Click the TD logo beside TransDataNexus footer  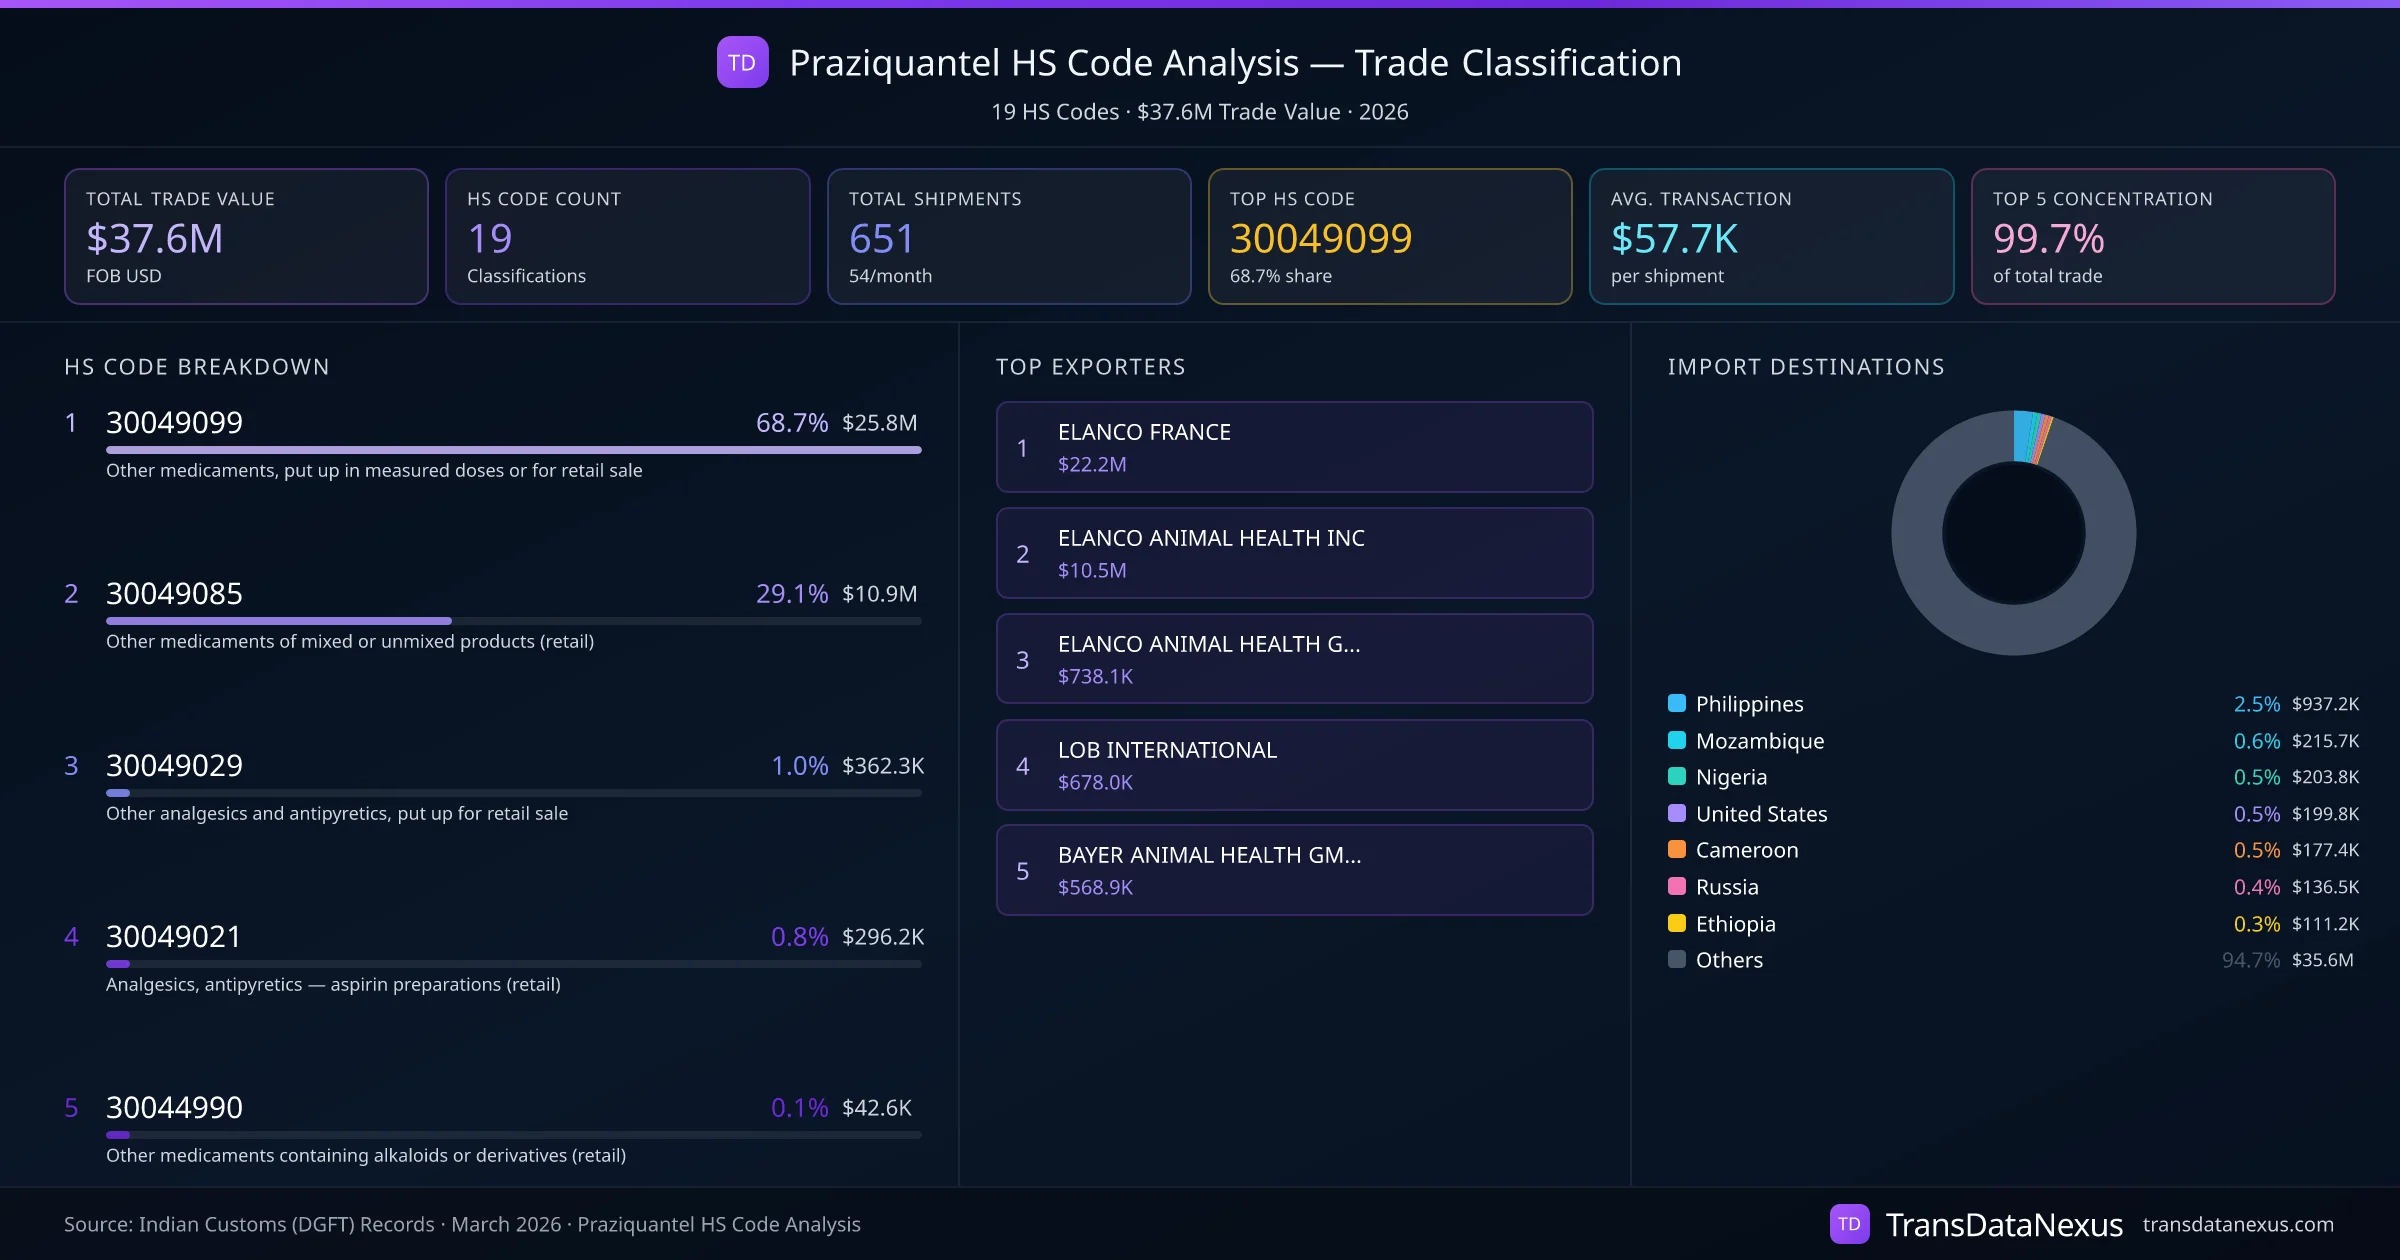(x=1849, y=1224)
